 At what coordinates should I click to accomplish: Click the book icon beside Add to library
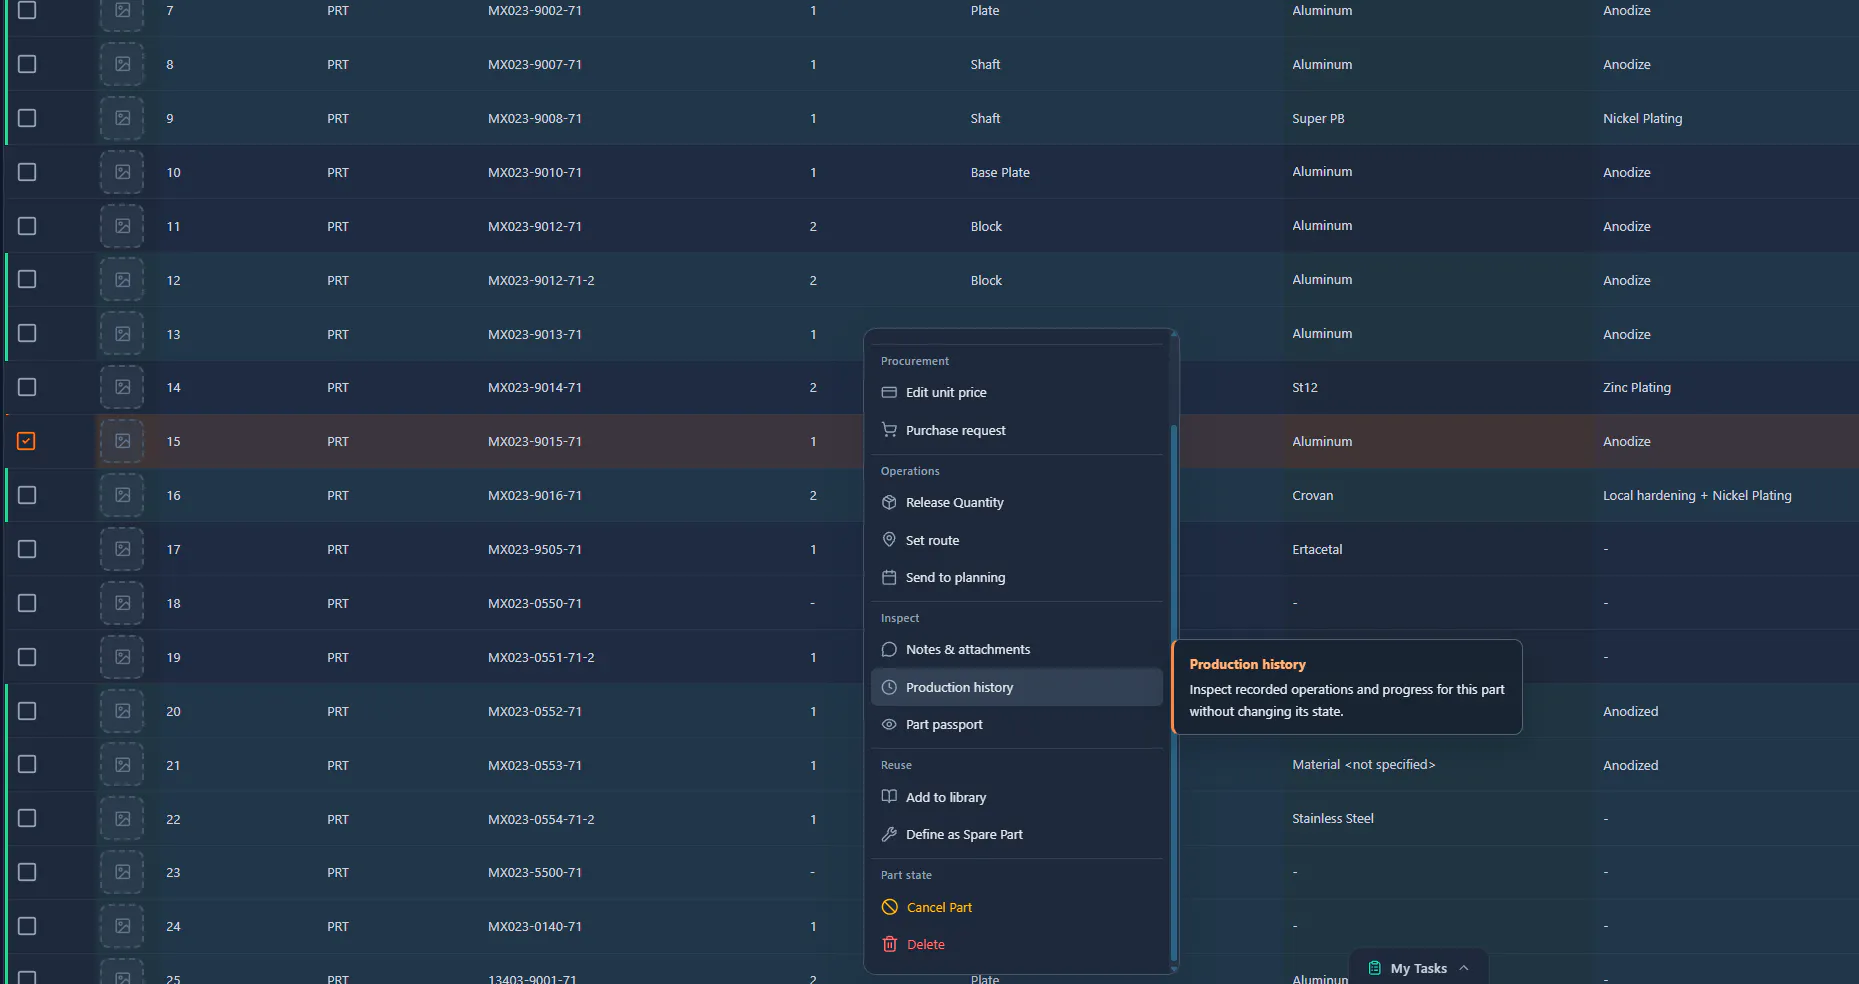889,797
